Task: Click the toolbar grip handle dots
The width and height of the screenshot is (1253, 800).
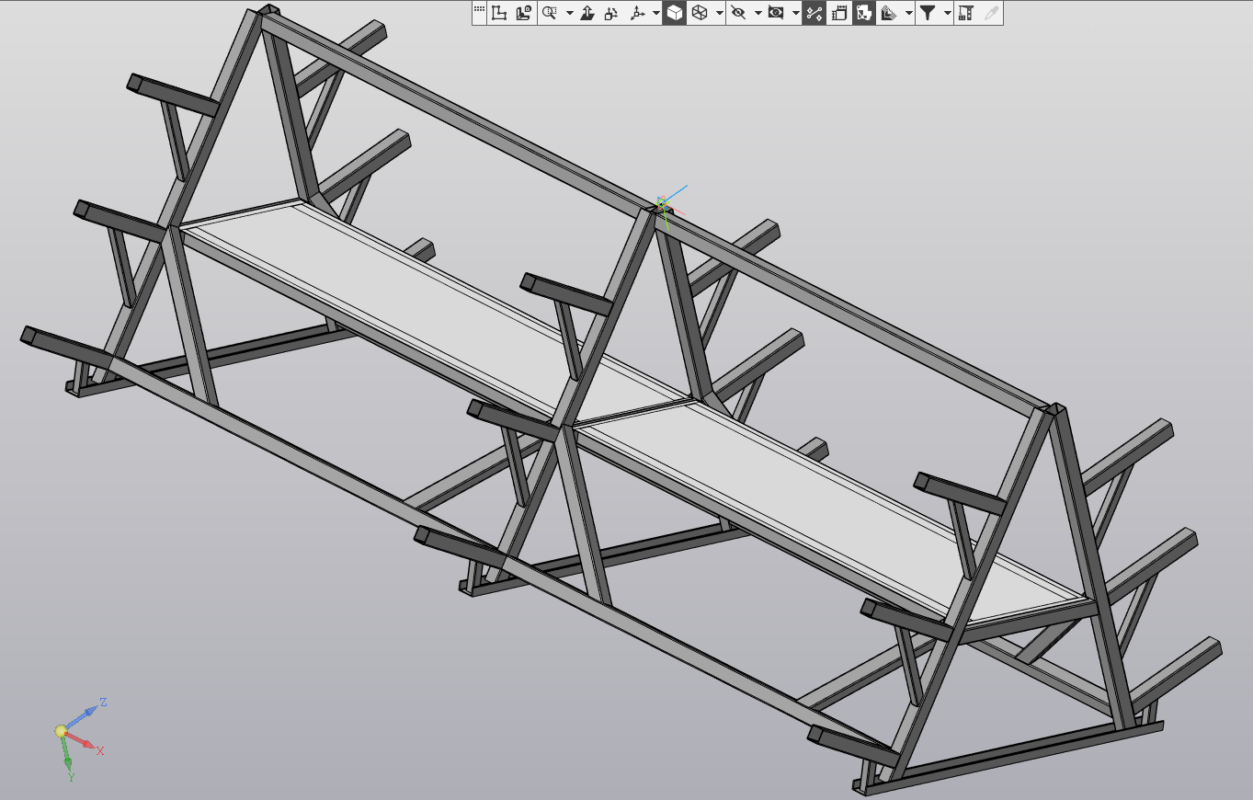Action: 479,10
